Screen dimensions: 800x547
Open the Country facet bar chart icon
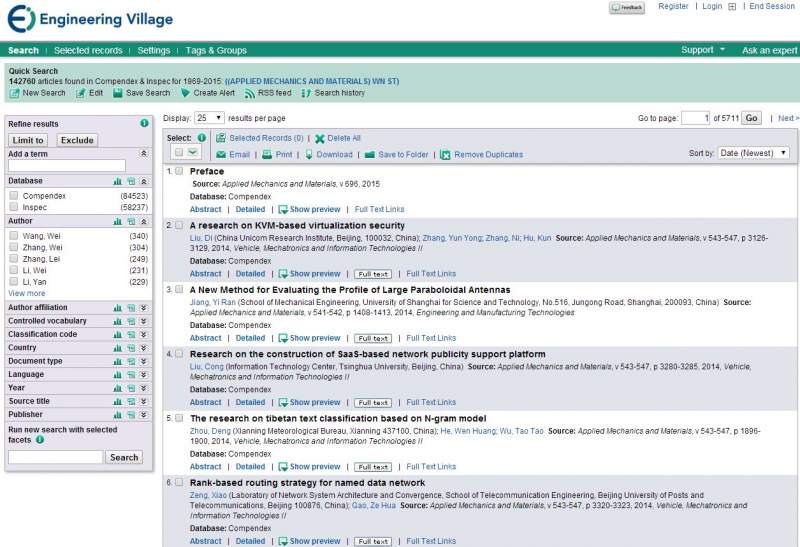point(117,348)
